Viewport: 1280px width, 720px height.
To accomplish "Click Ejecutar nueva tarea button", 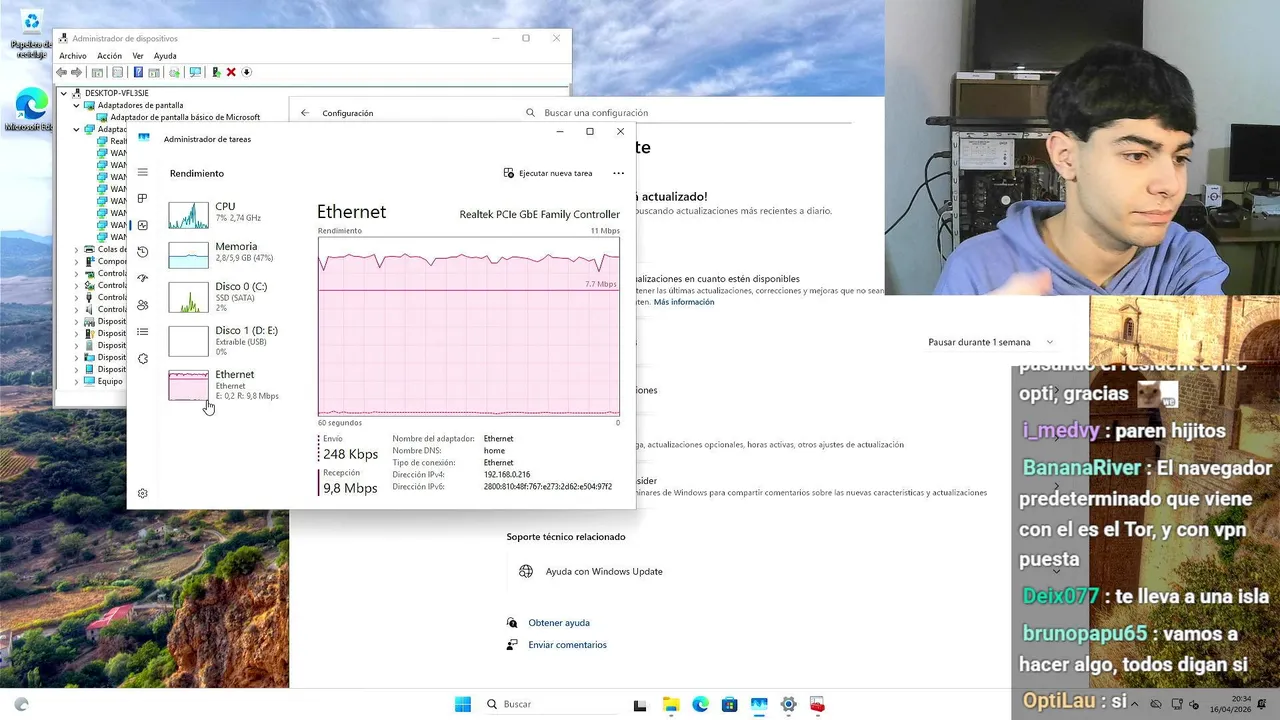I will coord(548,173).
